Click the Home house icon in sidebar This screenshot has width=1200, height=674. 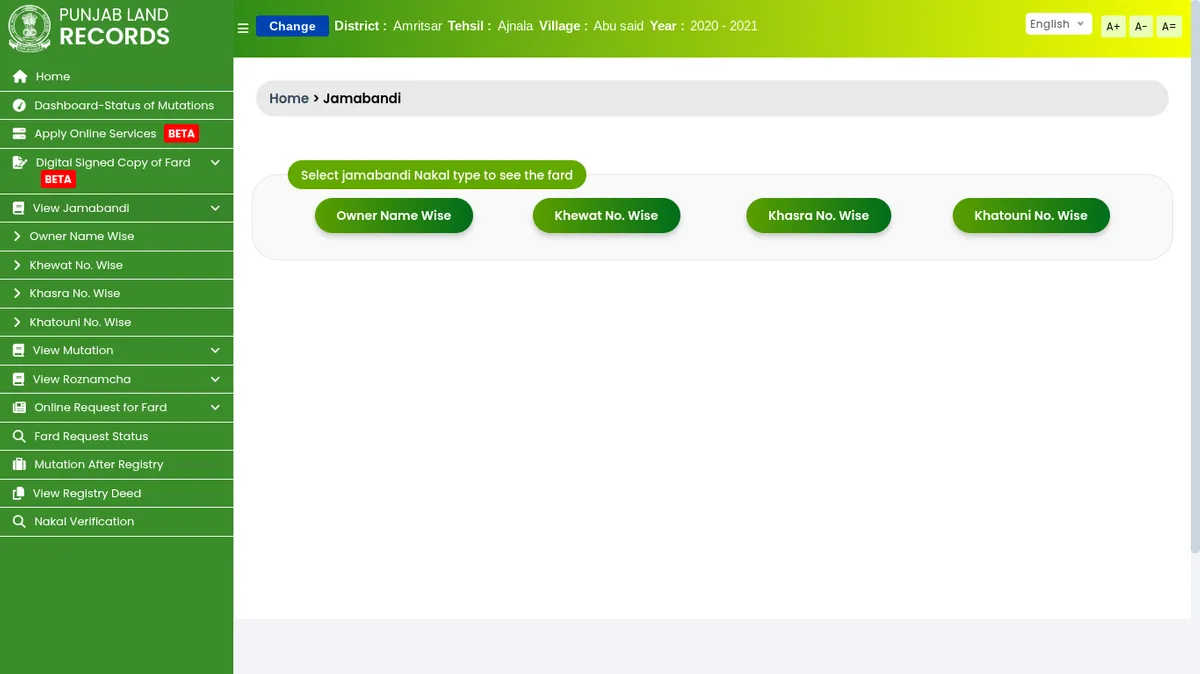19,77
